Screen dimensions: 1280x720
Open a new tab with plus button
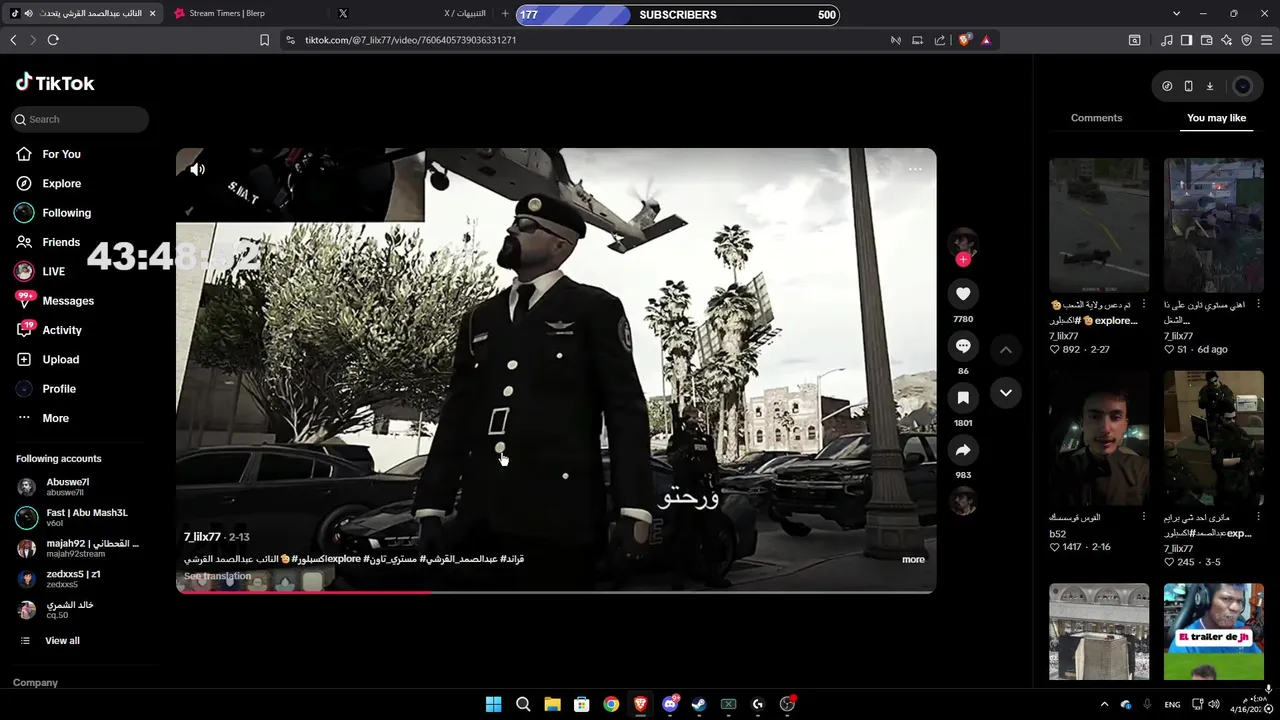point(505,14)
